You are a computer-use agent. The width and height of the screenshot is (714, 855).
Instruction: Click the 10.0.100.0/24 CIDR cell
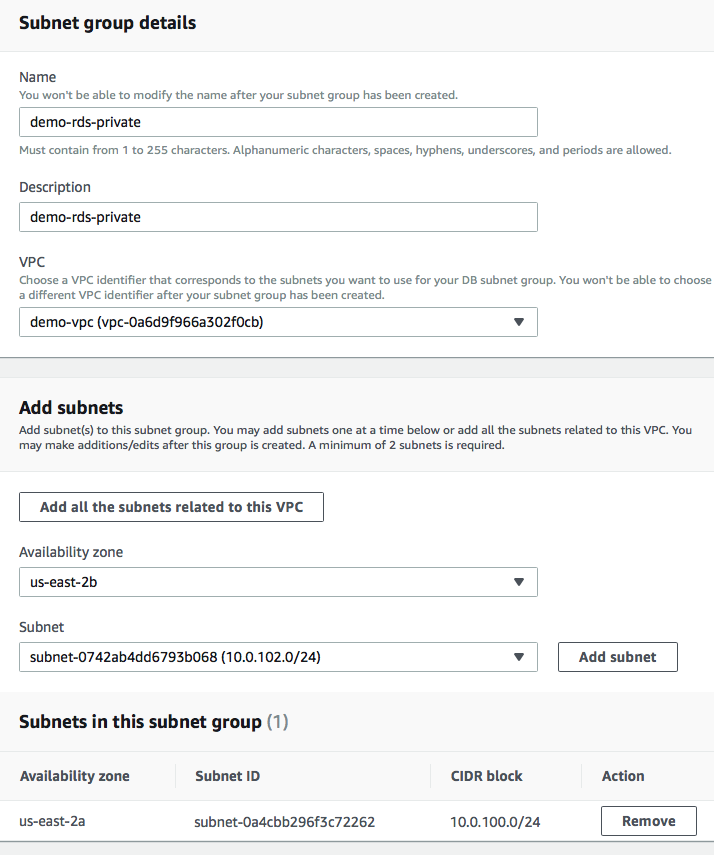pyautogui.click(x=498, y=822)
